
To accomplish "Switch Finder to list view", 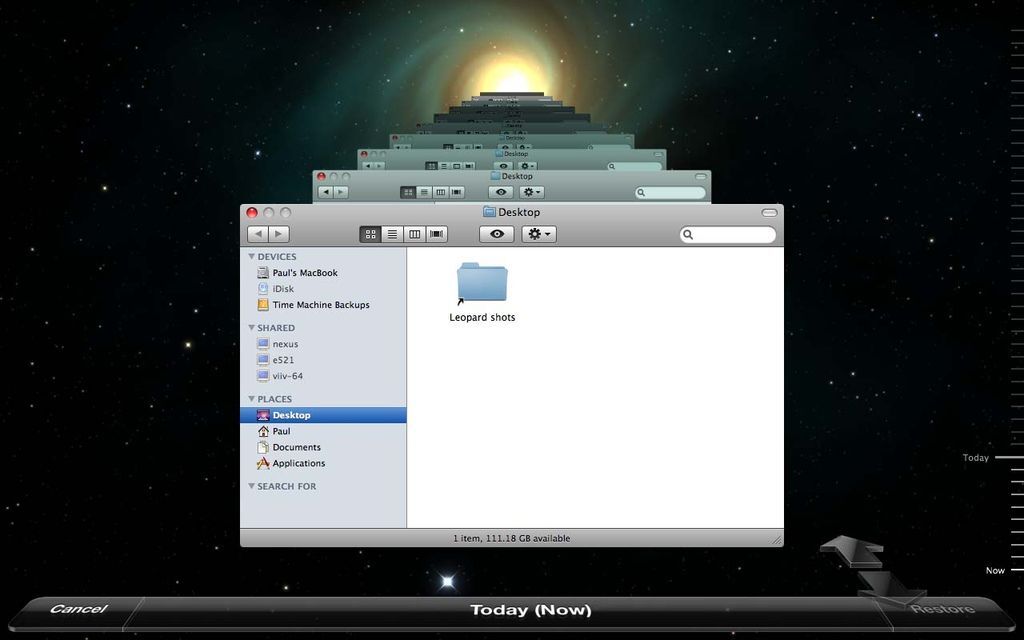I will [392, 234].
